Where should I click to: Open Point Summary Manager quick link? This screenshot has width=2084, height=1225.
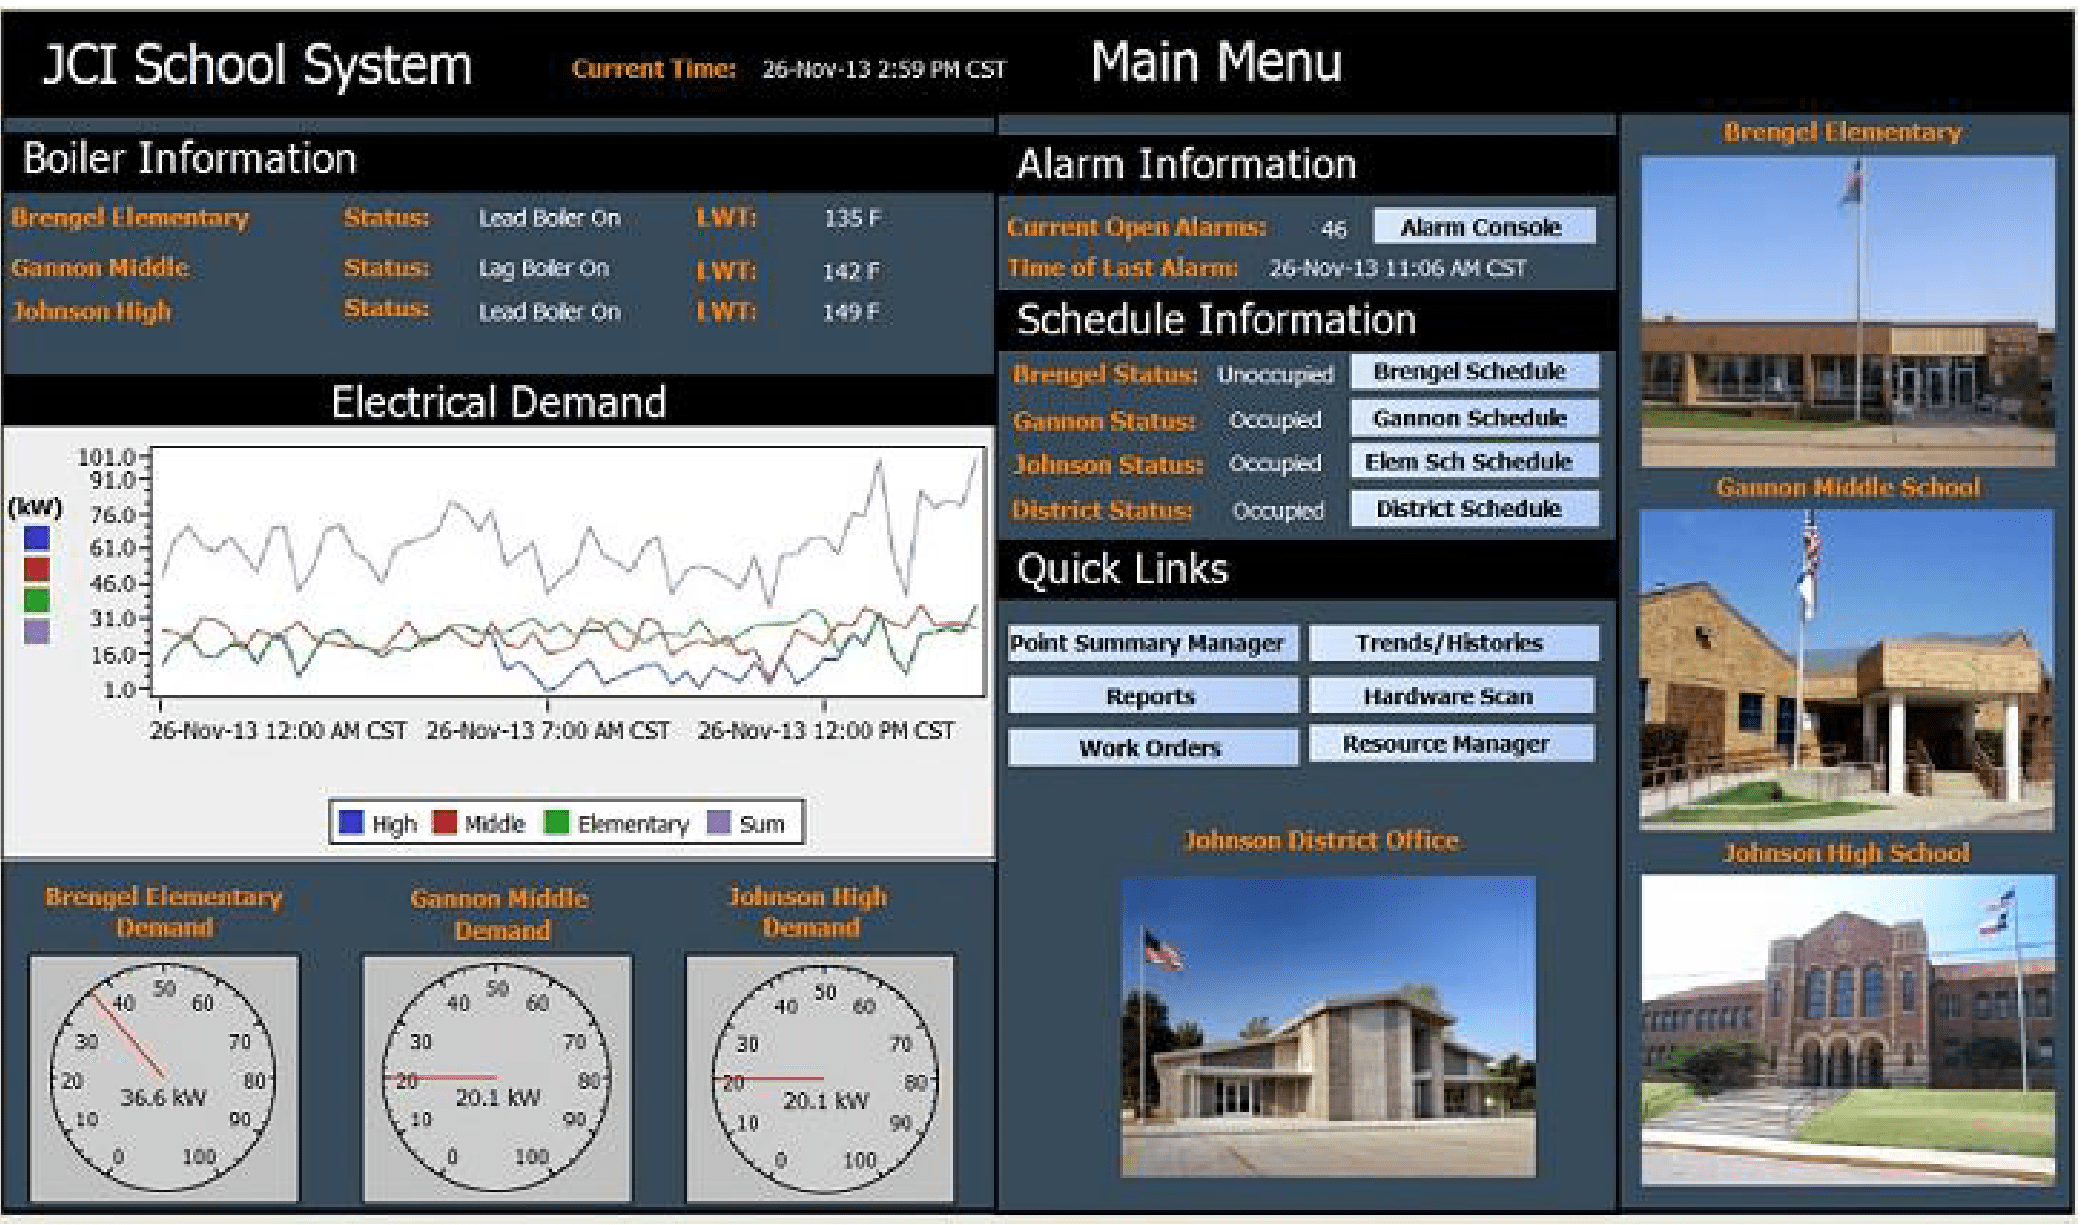pyautogui.click(x=1151, y=643)
